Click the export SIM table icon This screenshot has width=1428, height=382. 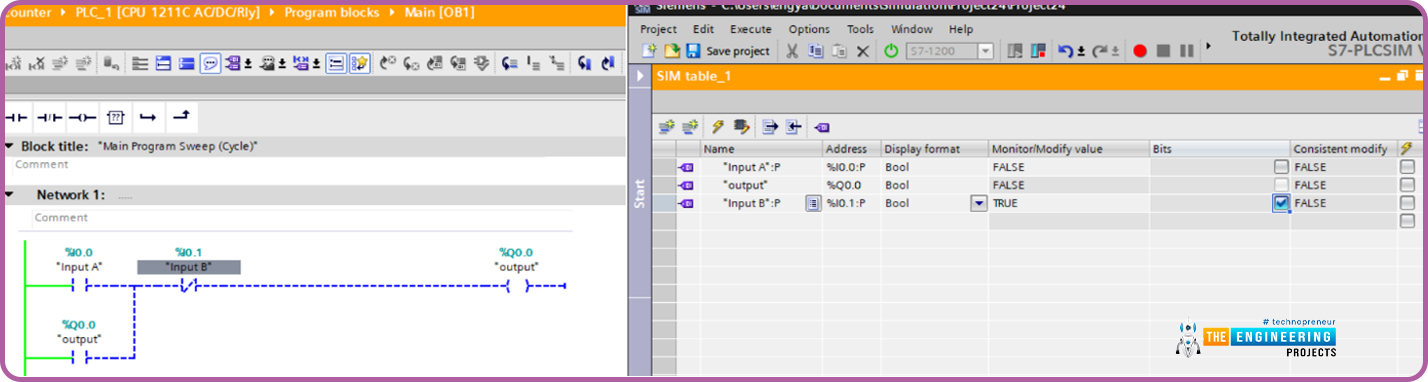pyautogui.click(x=770, y=127)
